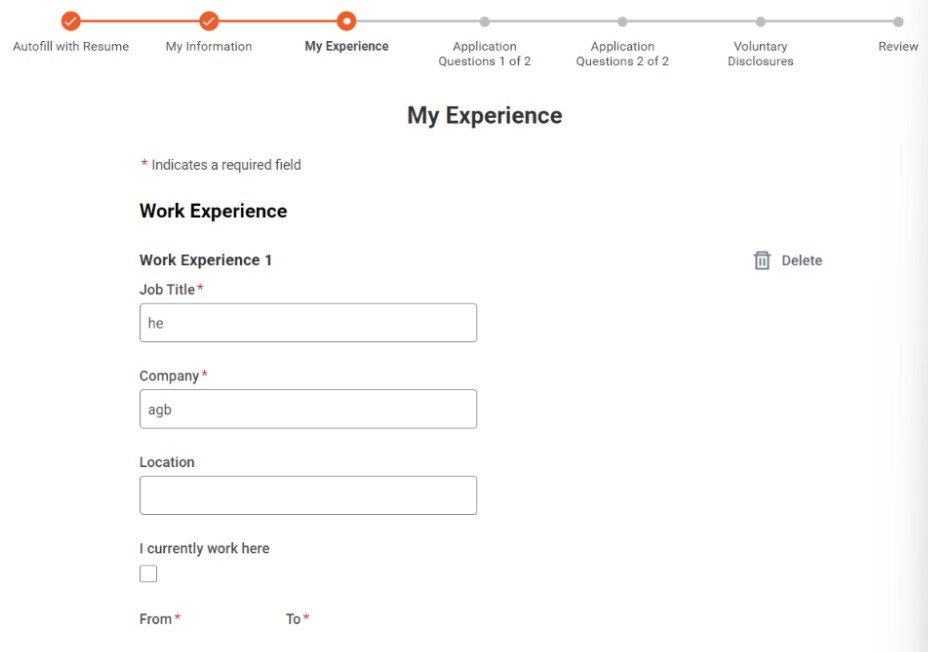Image resolution: width=928 pixels, height=652 pixels.
Task: Go to the 'Autofill with Resume' step label
Action: tap(71, 46)
